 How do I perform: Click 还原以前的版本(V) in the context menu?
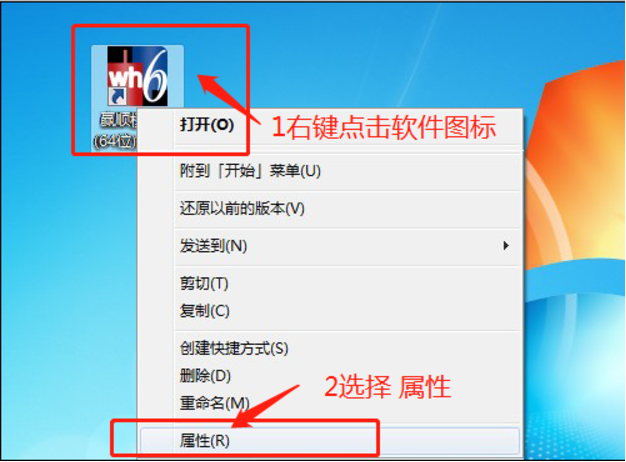(242, 208)
